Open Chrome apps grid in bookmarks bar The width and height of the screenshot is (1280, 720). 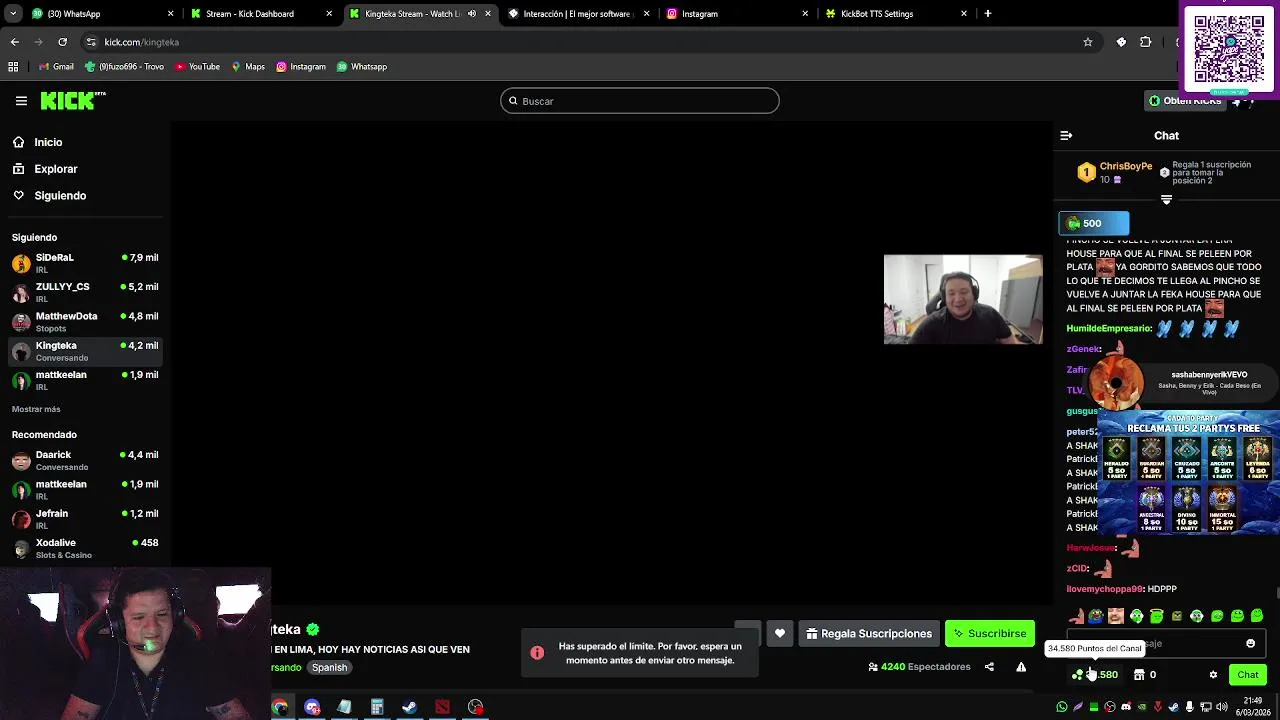pos(13,67)
